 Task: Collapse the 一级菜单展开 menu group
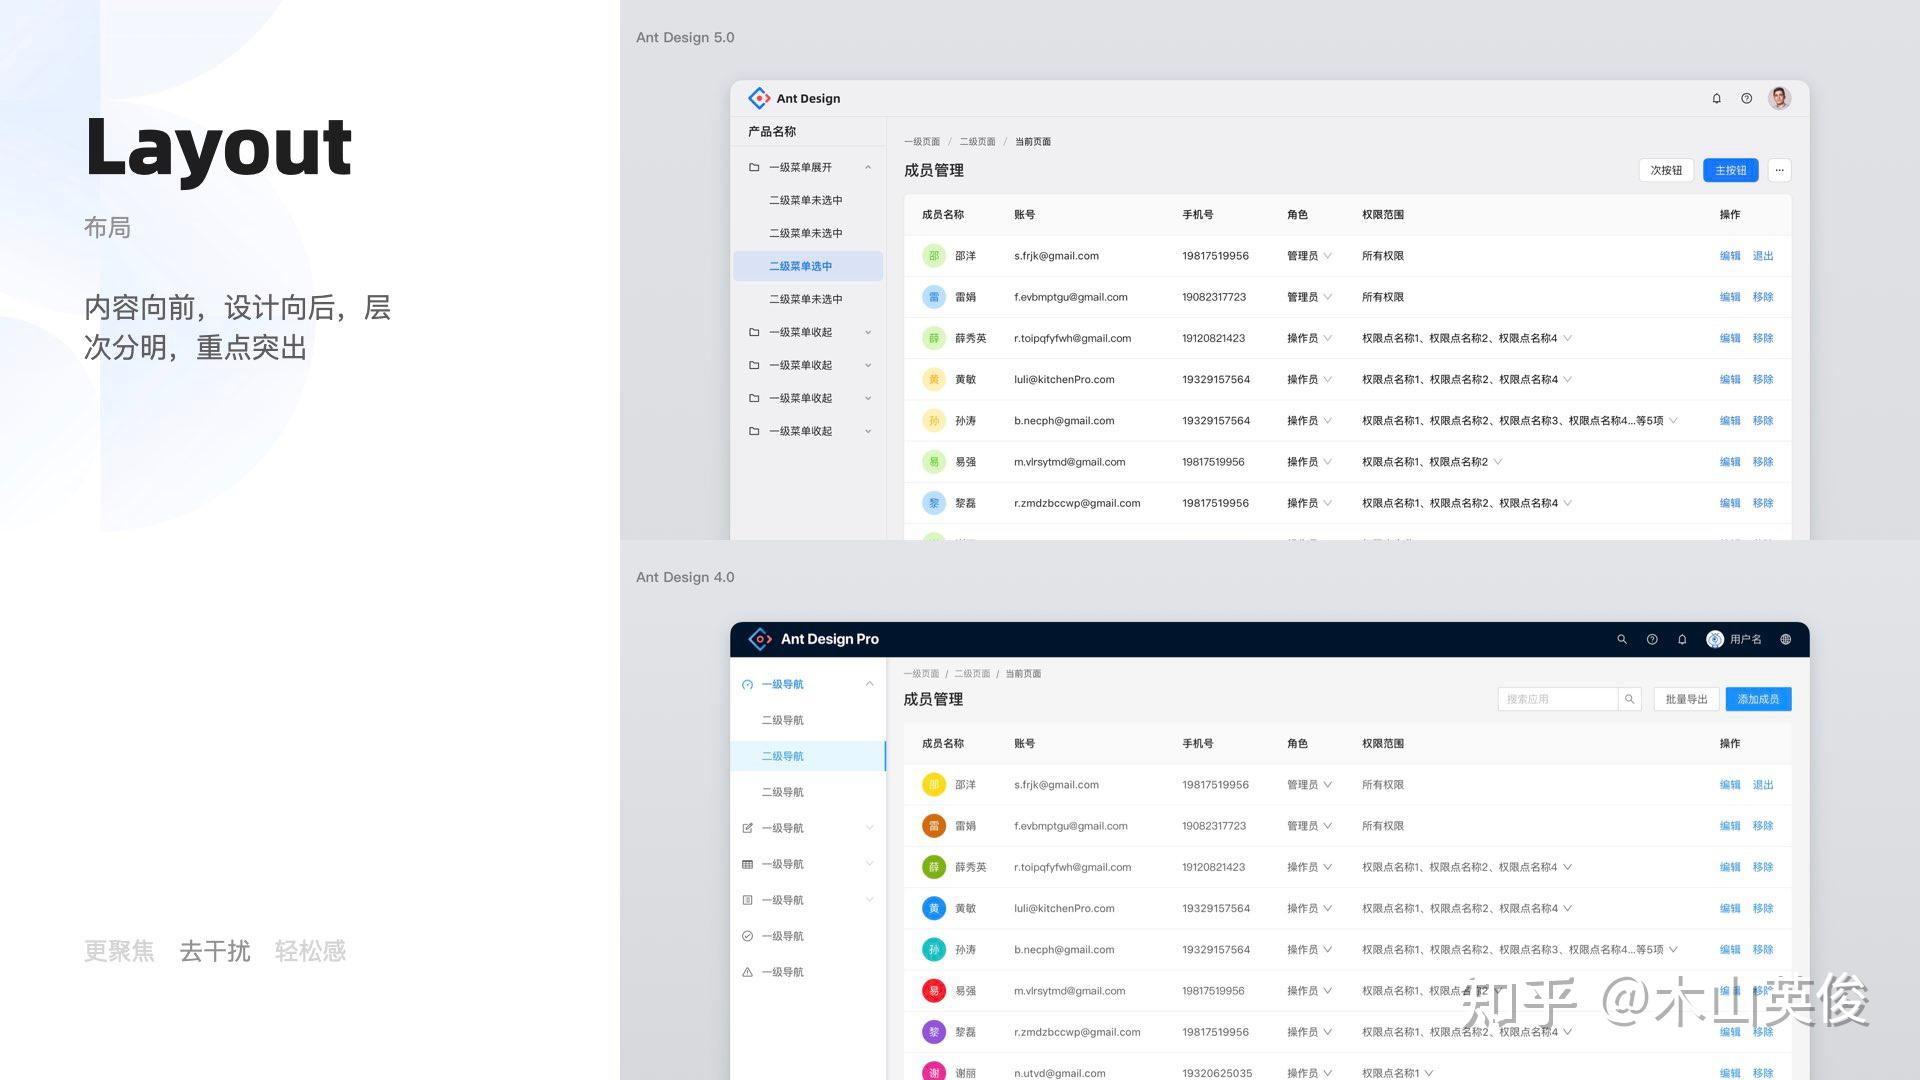pos(868,167)
